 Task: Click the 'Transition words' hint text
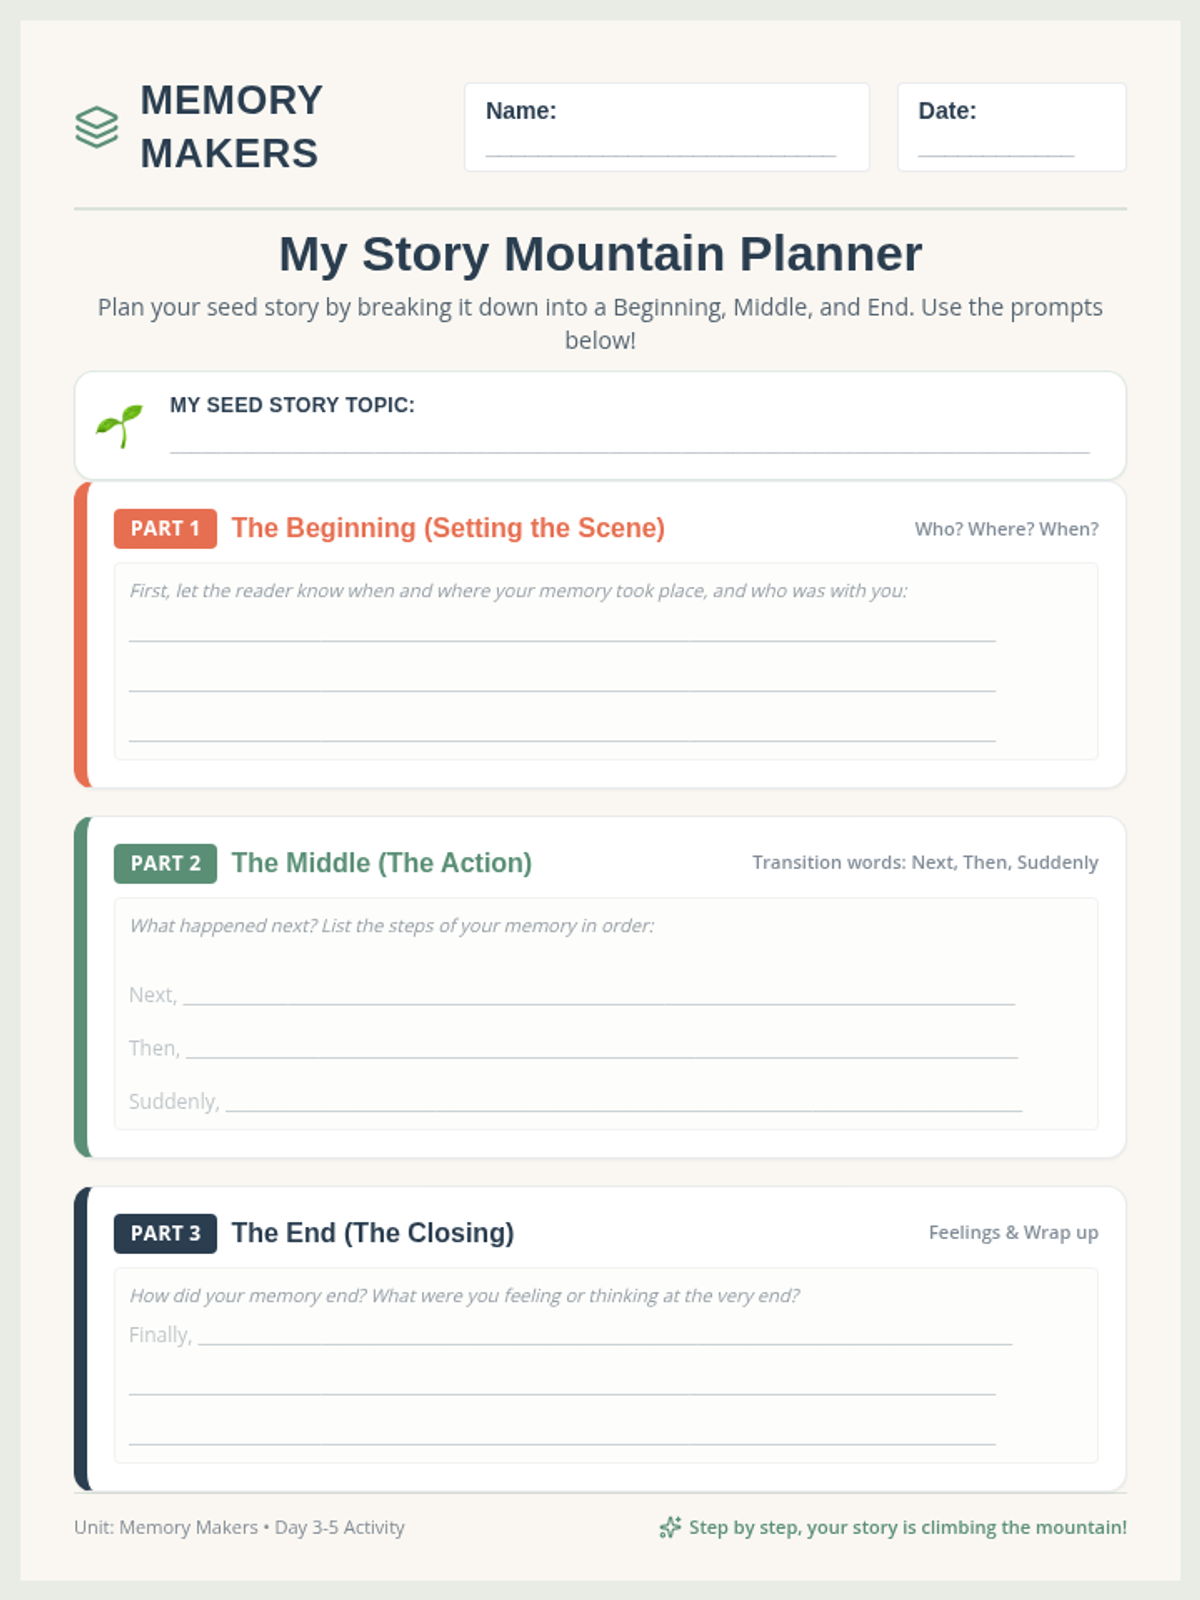(925, 862)
